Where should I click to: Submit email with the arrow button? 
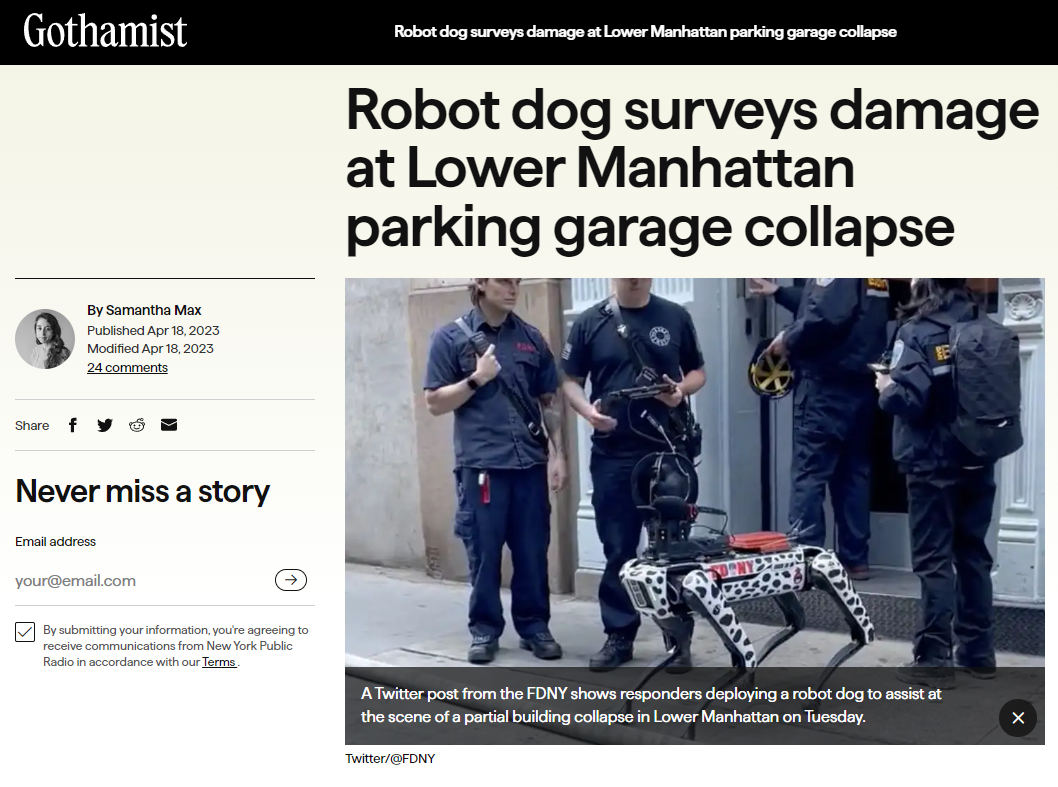[291, 580]
